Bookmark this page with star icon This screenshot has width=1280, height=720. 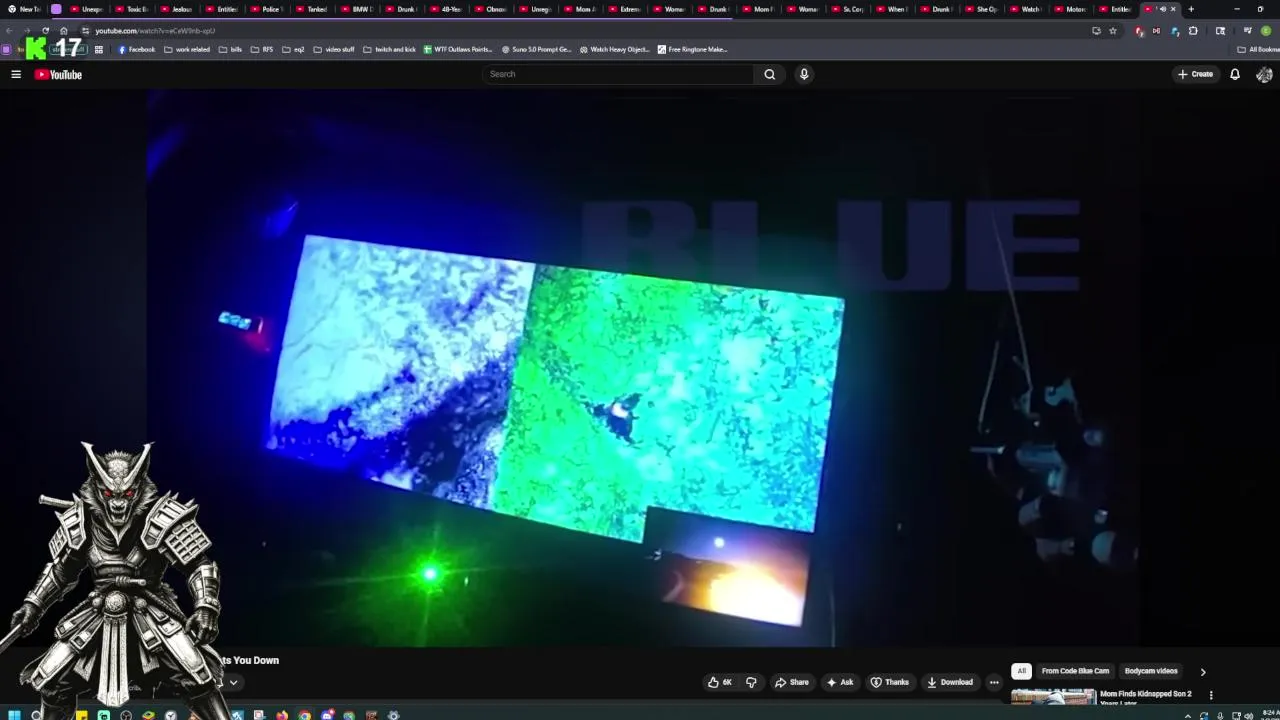[1112, 31]
